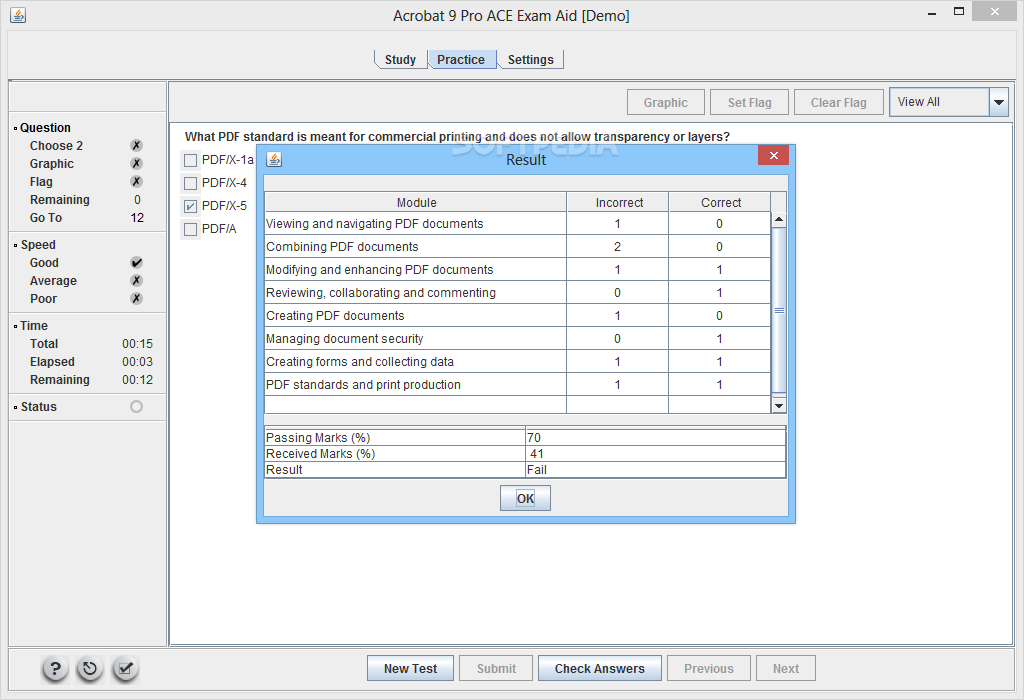This screenshot has width=1024, height=700.
Task: Click the Correct column header
Action: coord(720,202)
